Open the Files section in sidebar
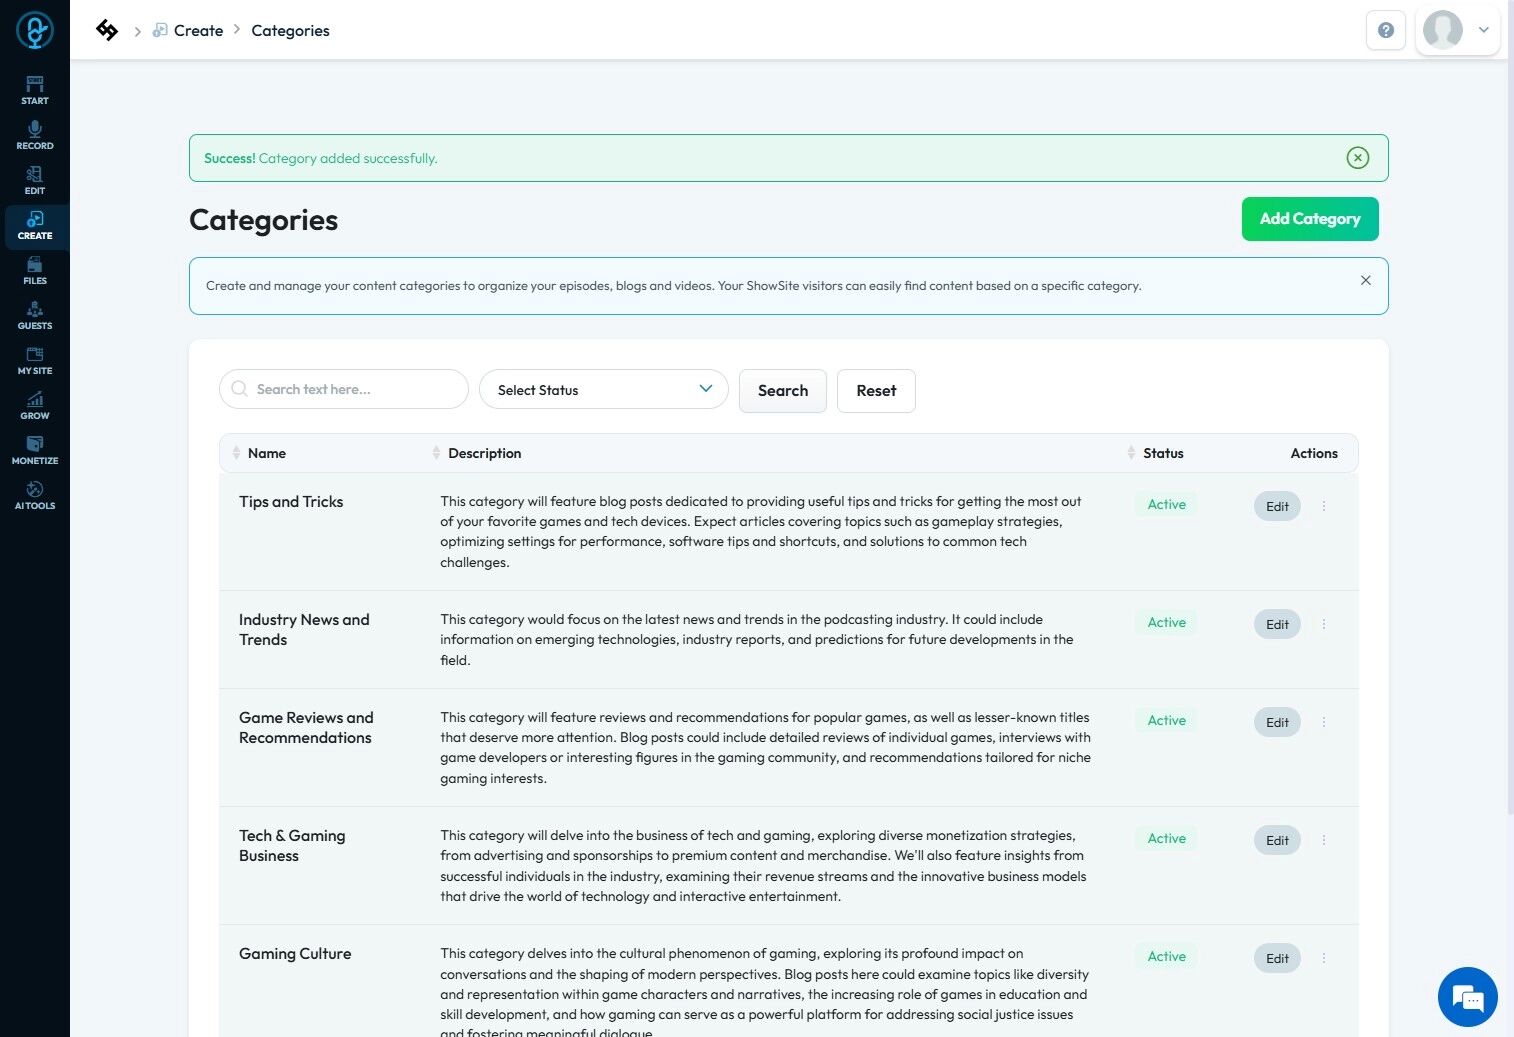Screen dimensions: 1514x1037 (35, 270)
